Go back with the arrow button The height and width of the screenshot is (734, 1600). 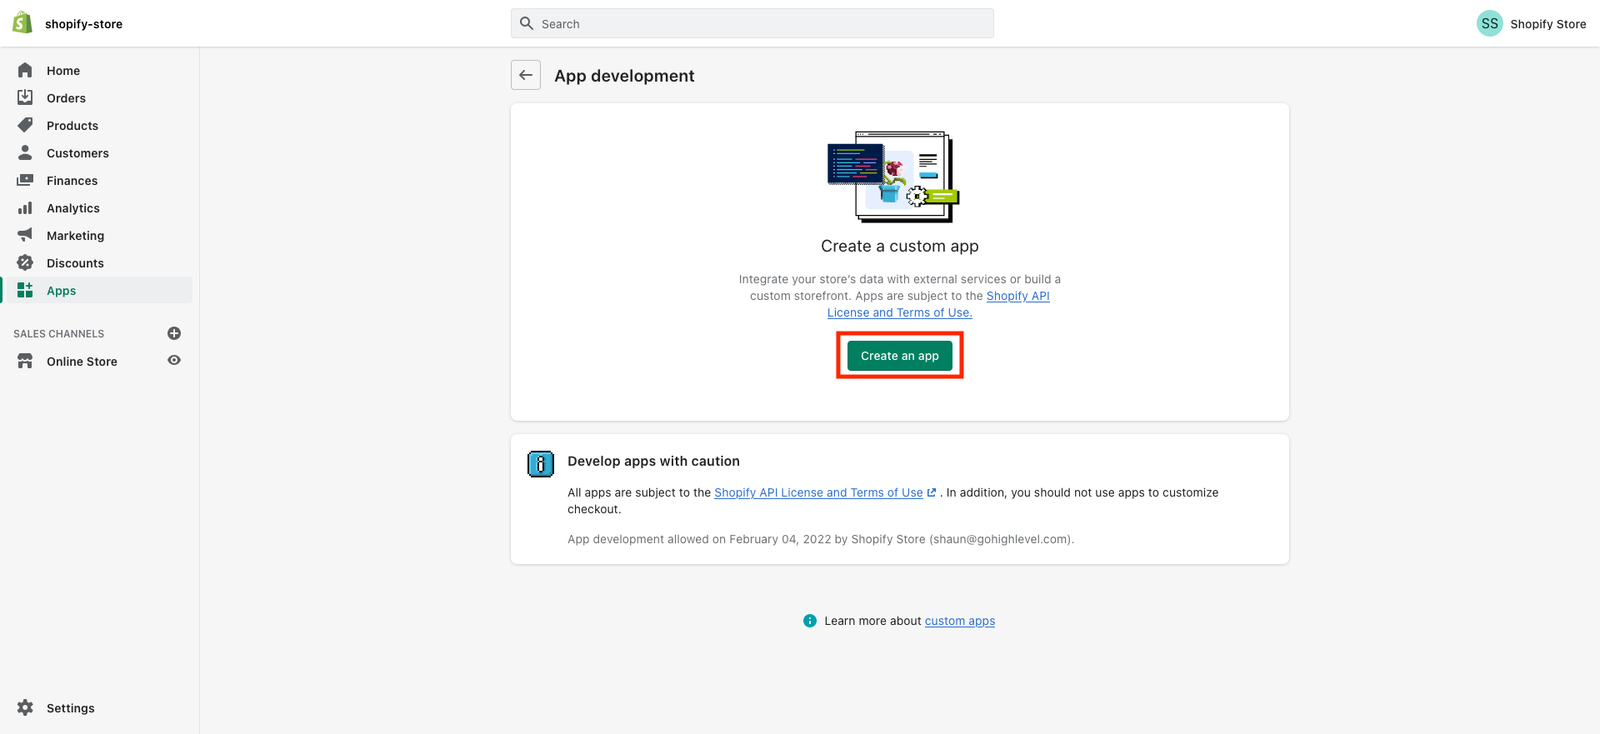(x=526, y=75)
